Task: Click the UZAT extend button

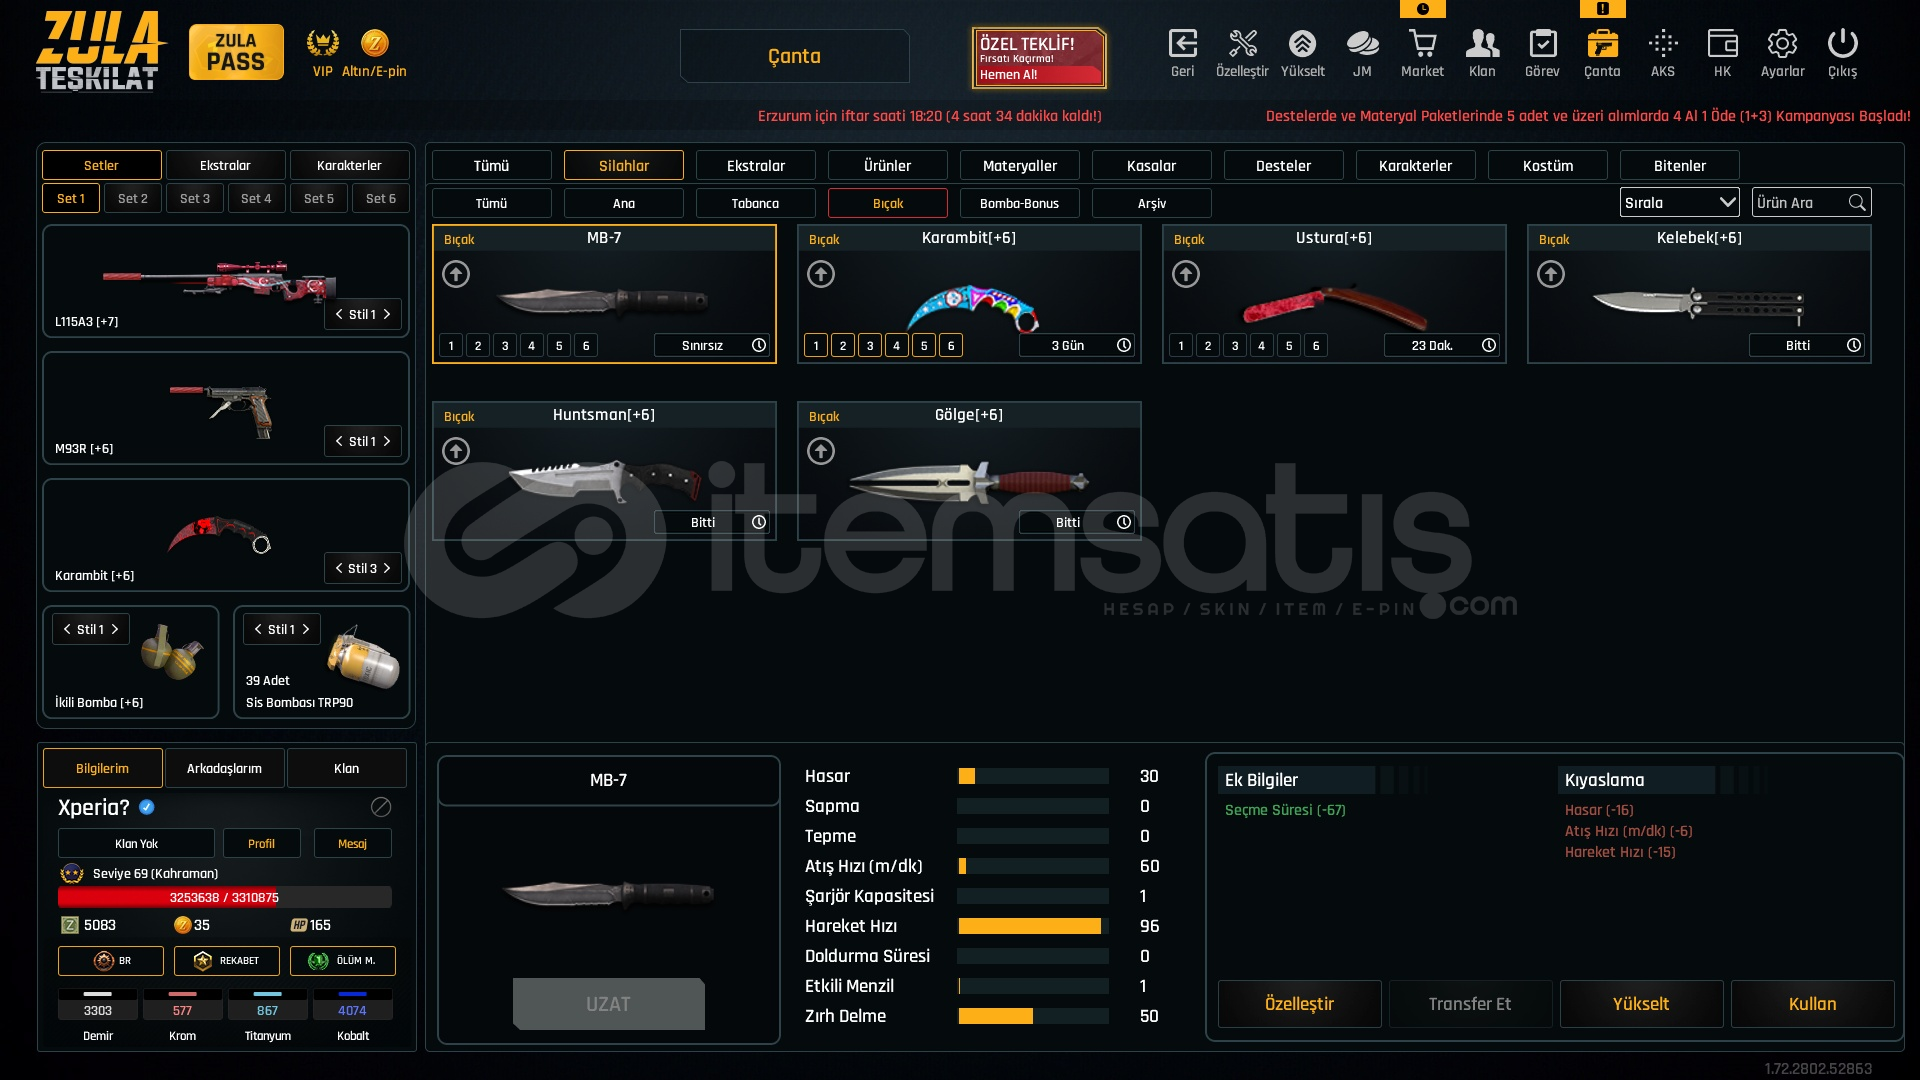Action: point(608,1004)
